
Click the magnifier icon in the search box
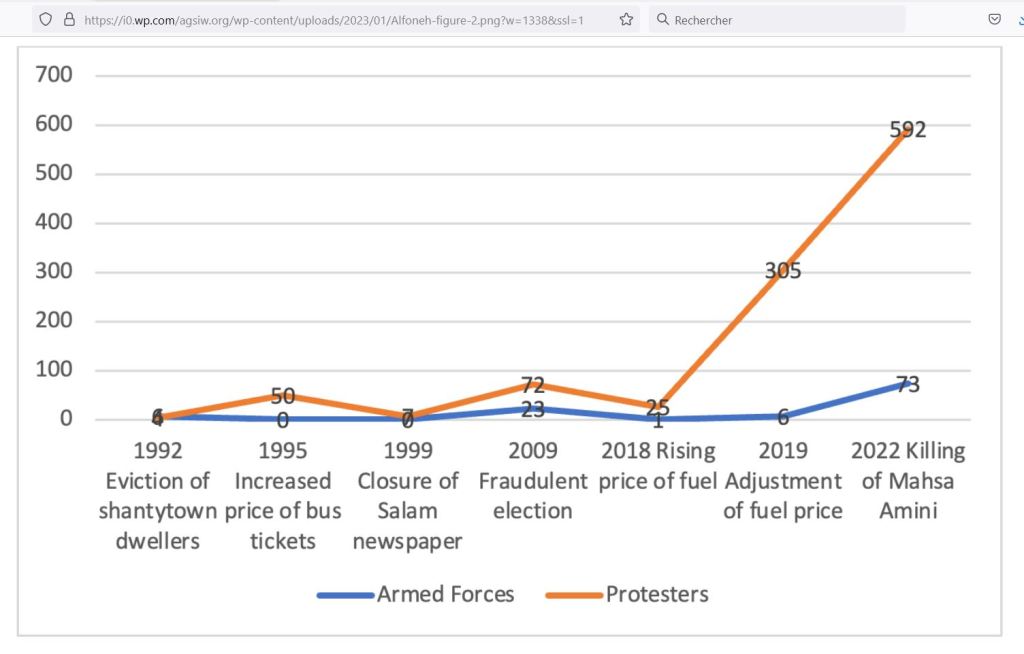(663, 20)
